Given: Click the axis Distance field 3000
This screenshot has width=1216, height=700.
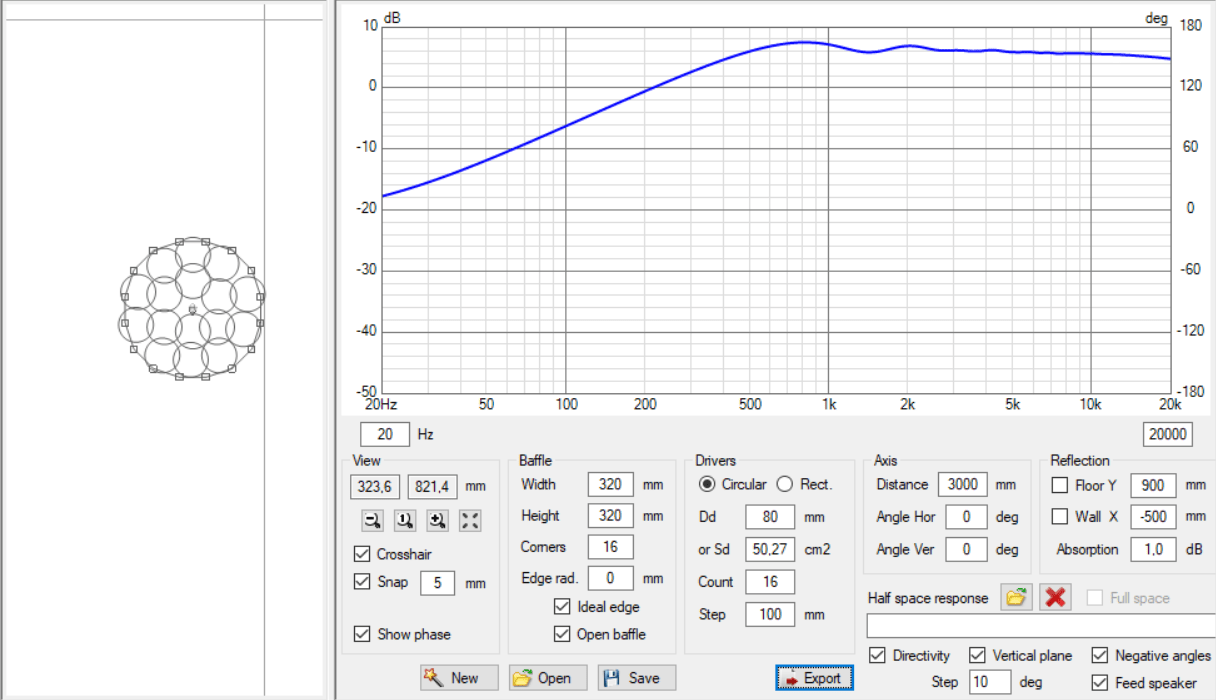Looking at the screenshot, I should click(x=964, y=484).
